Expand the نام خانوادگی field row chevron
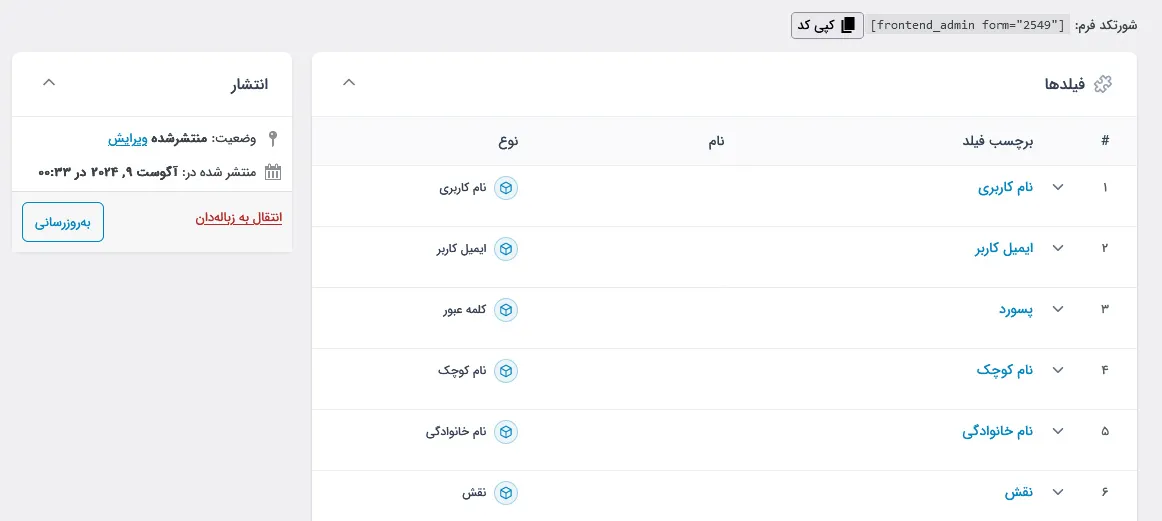 click(x=1058, y=431)
